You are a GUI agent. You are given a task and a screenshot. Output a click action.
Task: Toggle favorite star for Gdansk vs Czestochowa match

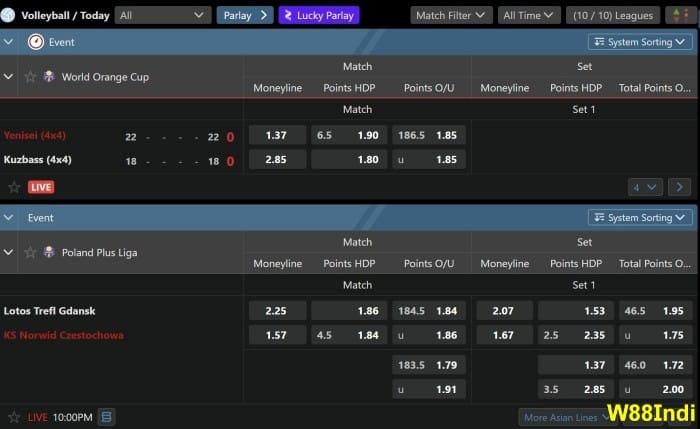(x=14, y=417)
